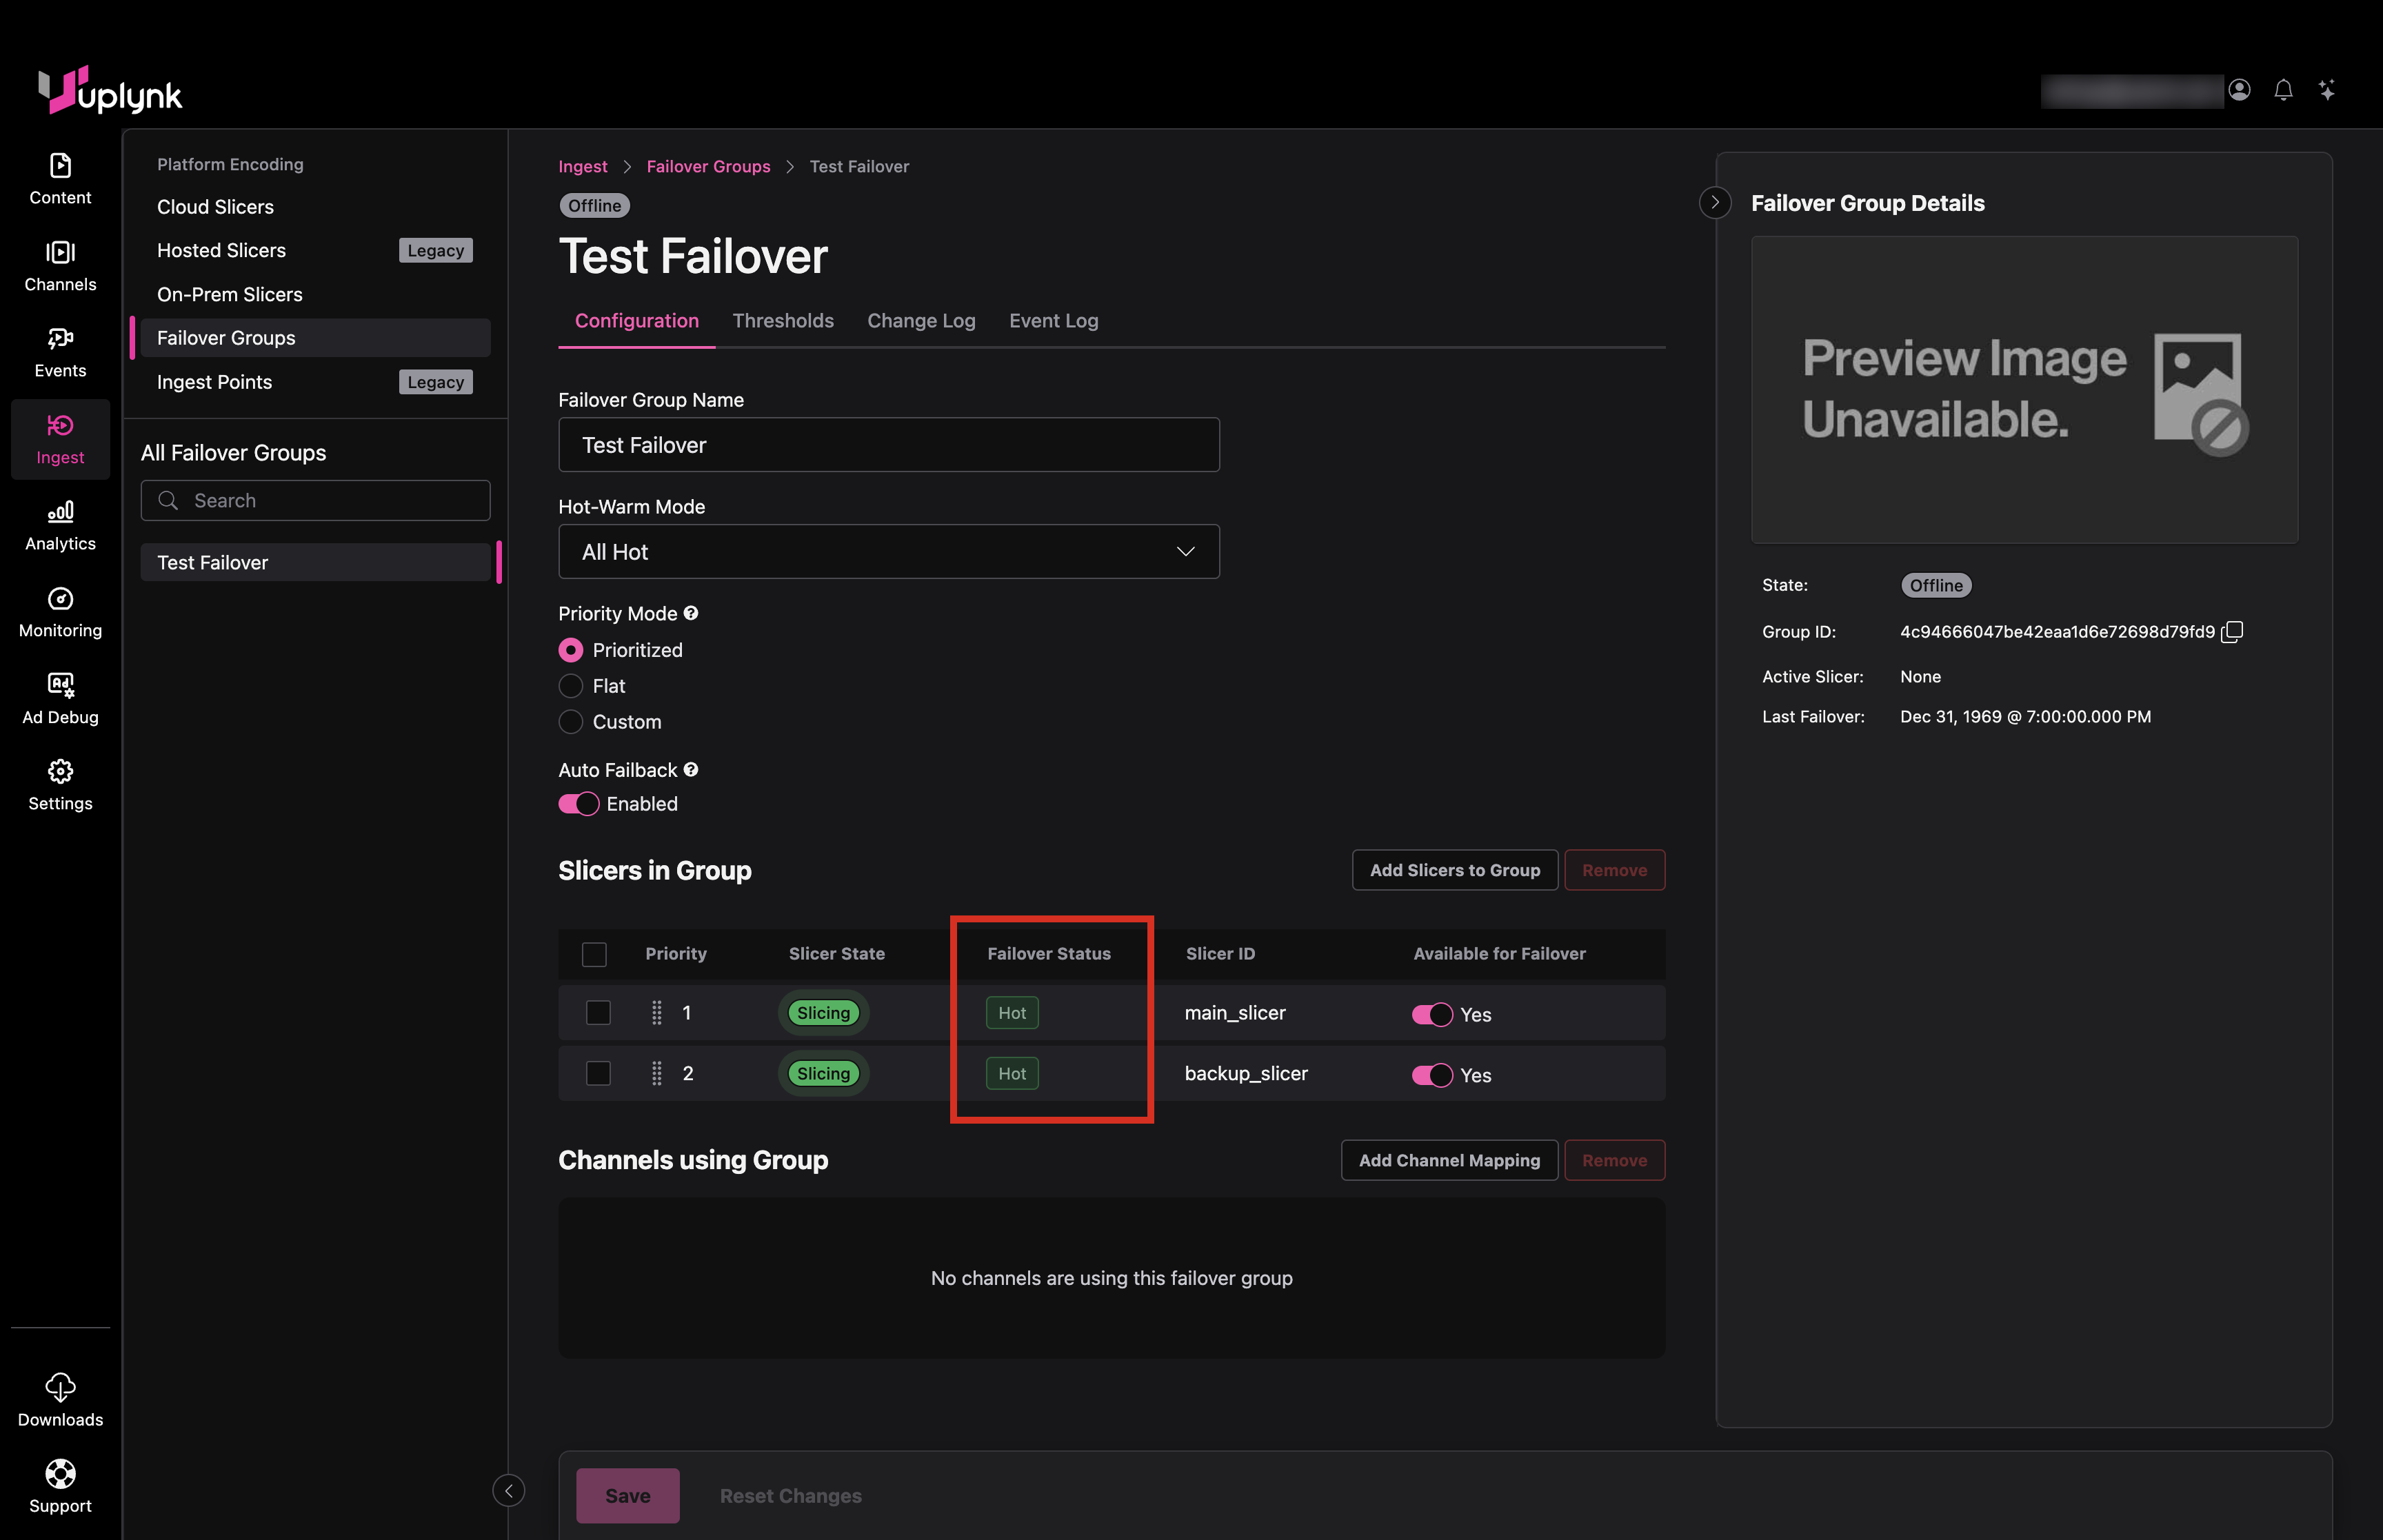Open the Events sidebar section

click(60, 352)
